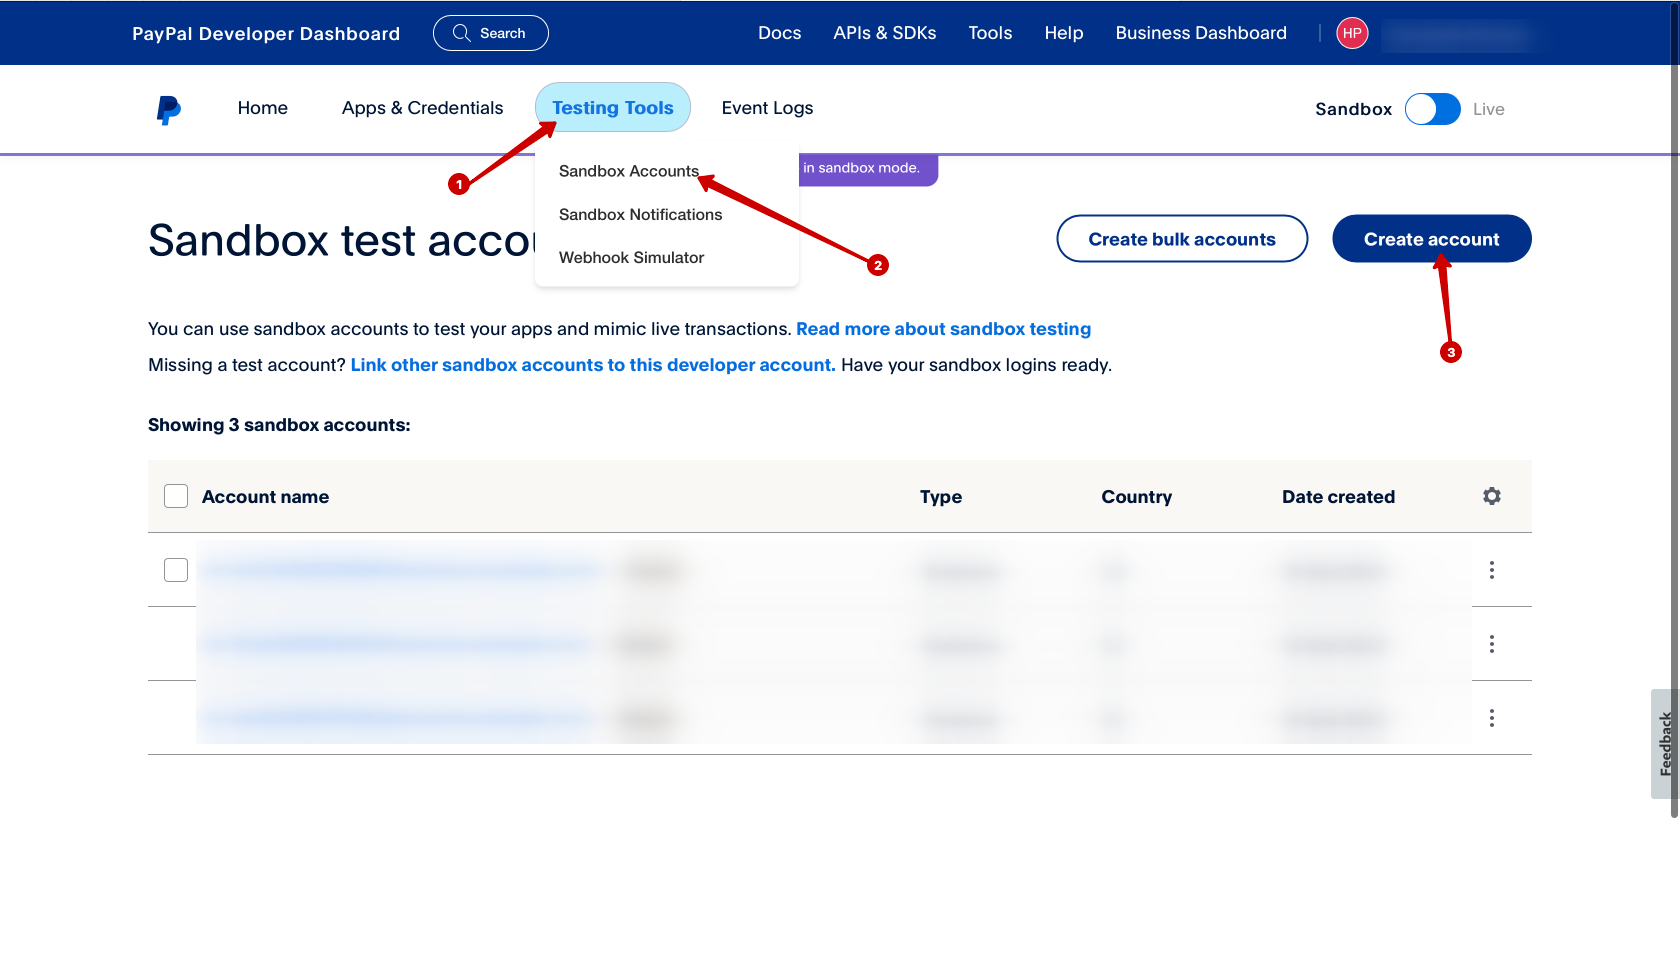Image resolution: width=1680 pixels, height=971 pixels.
Task: Open actions menu for third sandbox account
Action: point(1491,718)
